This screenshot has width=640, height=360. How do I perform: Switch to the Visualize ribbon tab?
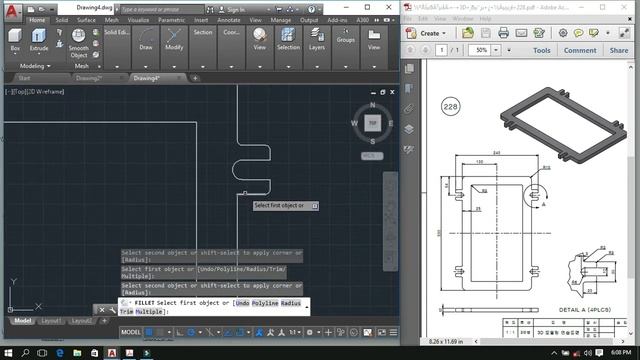(x=138, y=20)
